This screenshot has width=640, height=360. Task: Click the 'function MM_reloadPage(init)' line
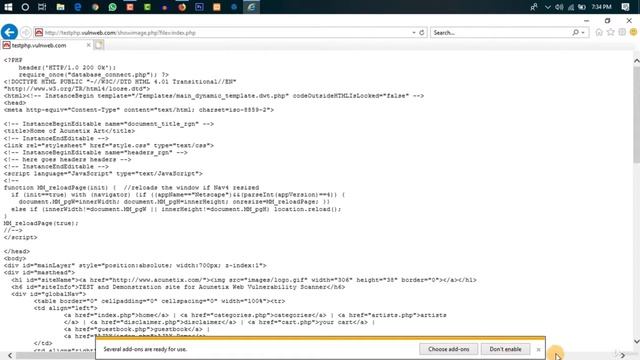tap(131, 188)
